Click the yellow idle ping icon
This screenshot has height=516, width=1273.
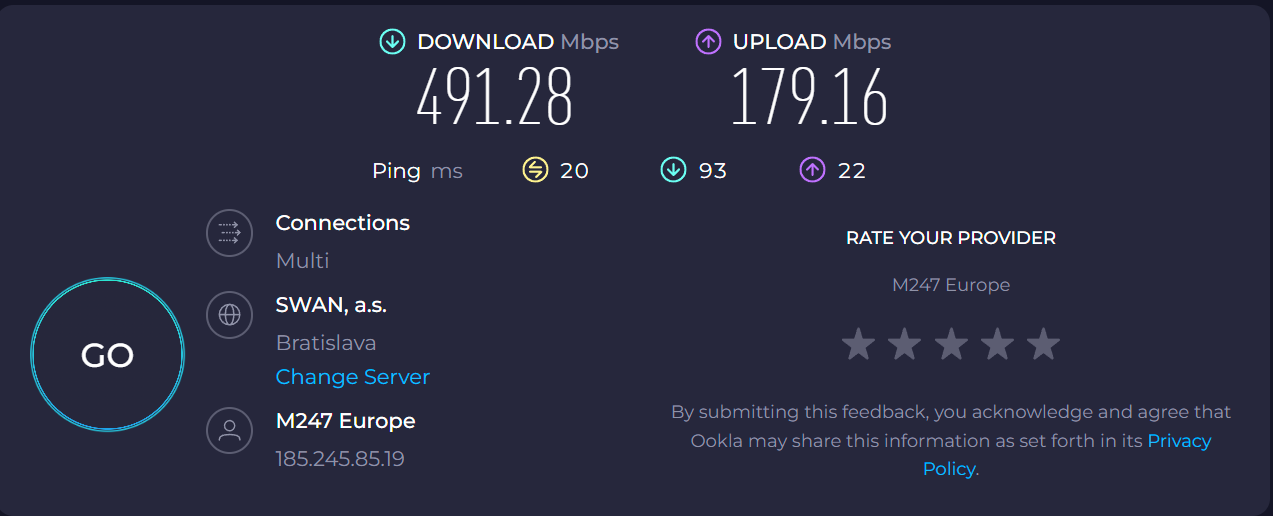(x=536, y=171)
